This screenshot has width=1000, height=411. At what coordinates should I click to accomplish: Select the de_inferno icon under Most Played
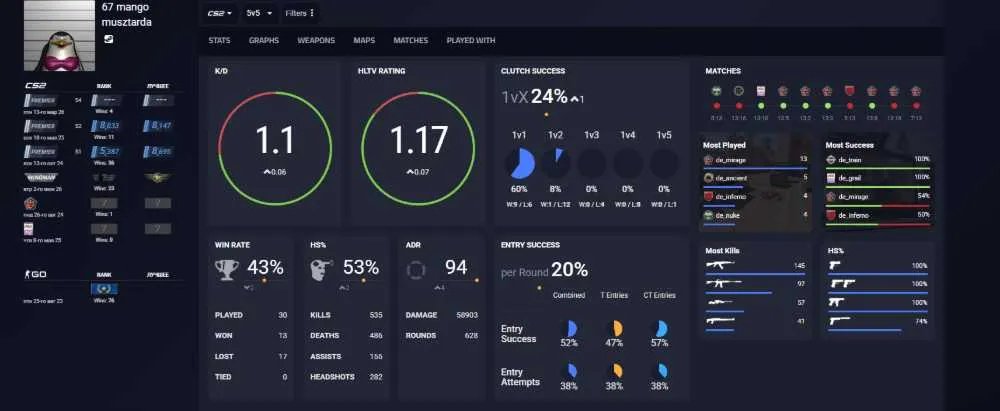coord(709,197)
